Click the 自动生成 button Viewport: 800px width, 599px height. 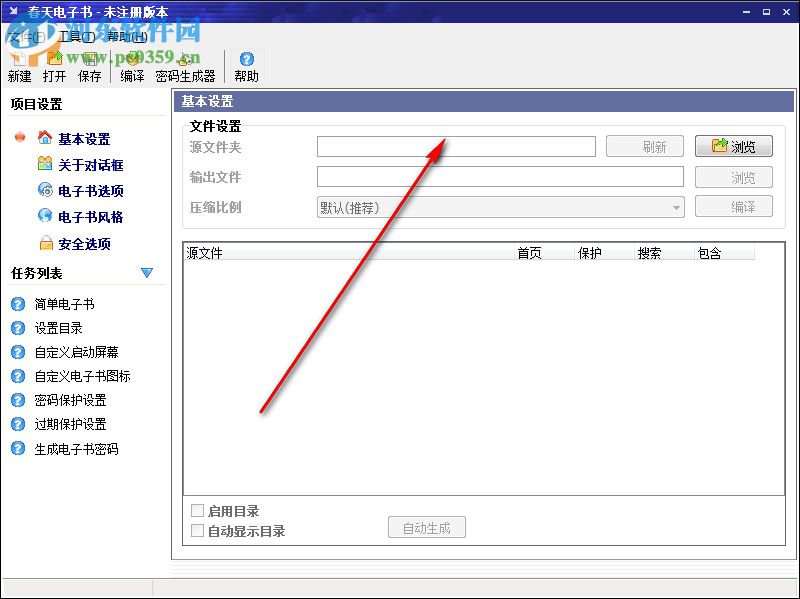point(427,528)
